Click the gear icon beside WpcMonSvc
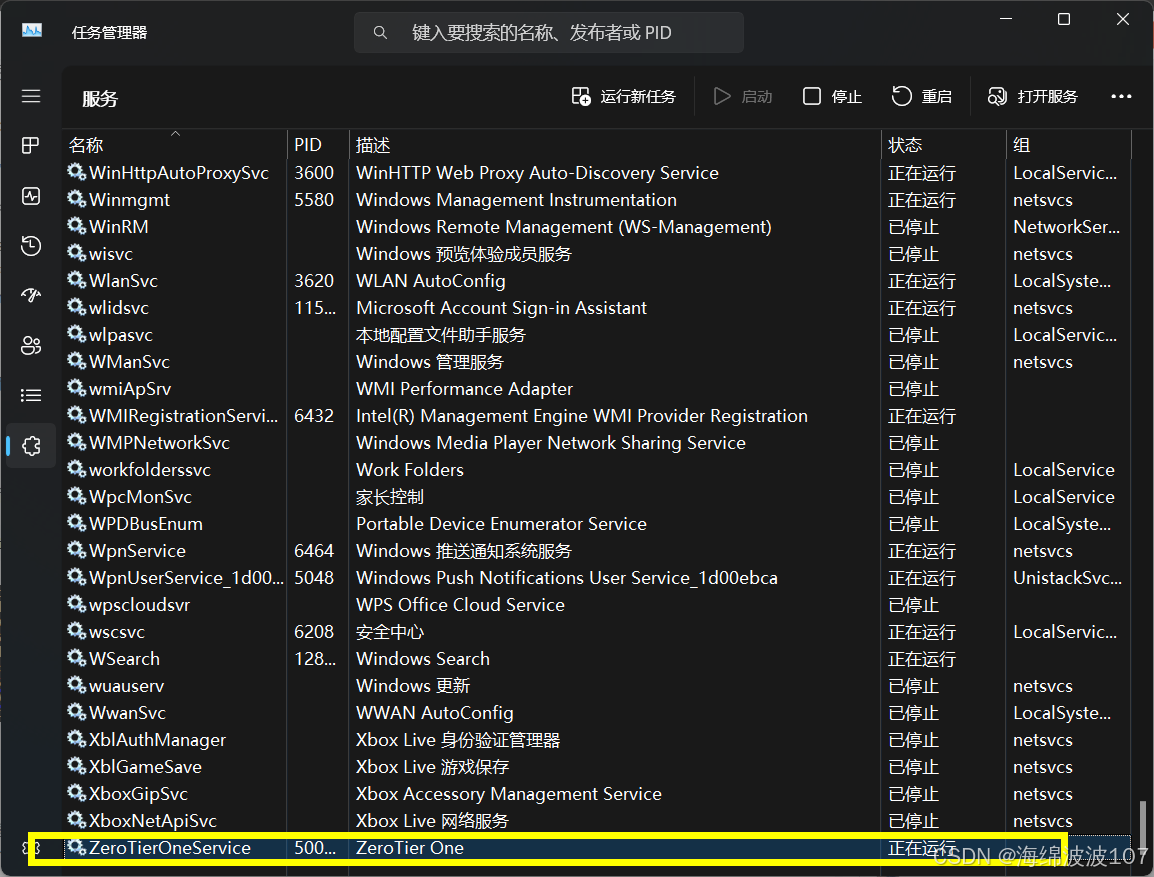Viewport: 1154px width, 877px height. [77, 497]
